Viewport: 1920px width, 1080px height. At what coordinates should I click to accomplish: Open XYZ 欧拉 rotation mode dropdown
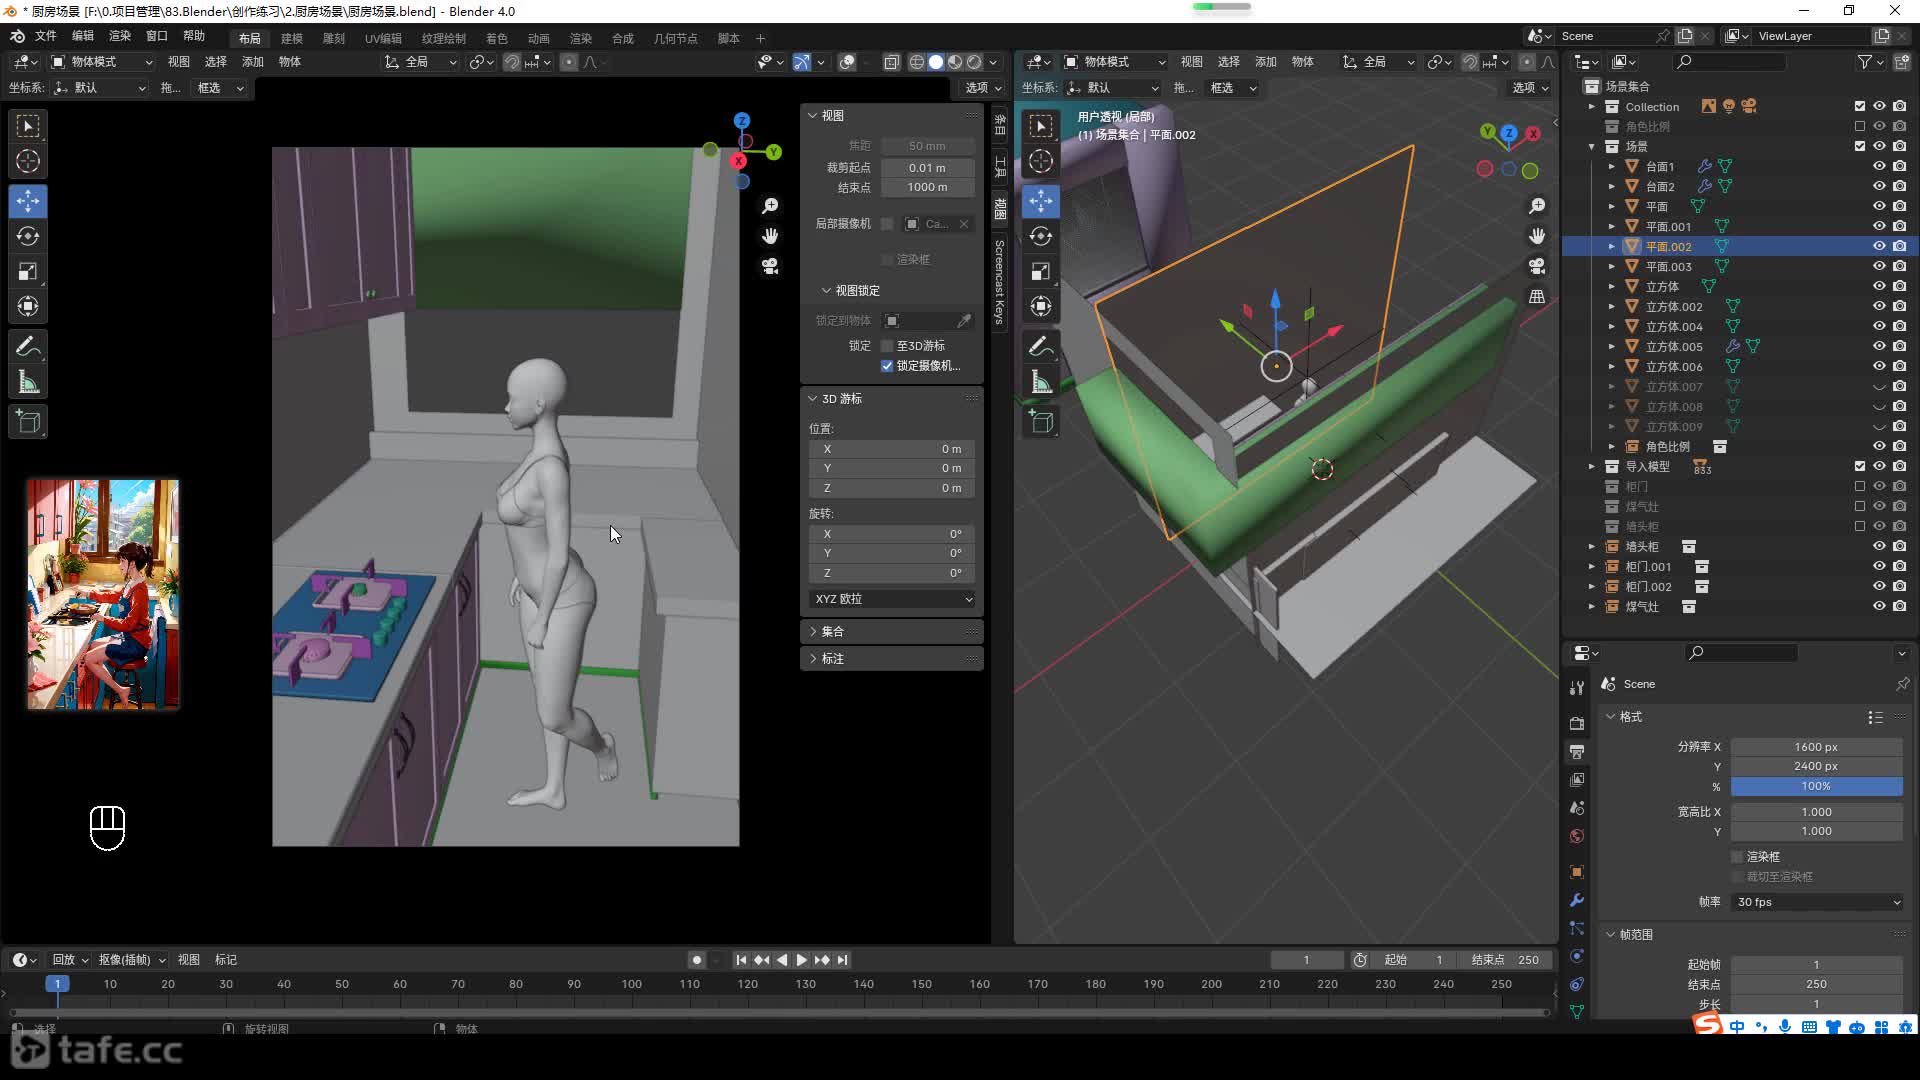(x=893, y=599)
